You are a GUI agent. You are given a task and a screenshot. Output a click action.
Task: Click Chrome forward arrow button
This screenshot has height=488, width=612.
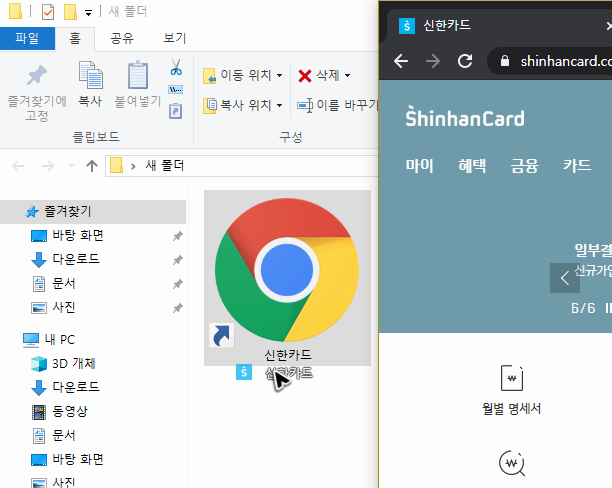click(x=433, y=61)
